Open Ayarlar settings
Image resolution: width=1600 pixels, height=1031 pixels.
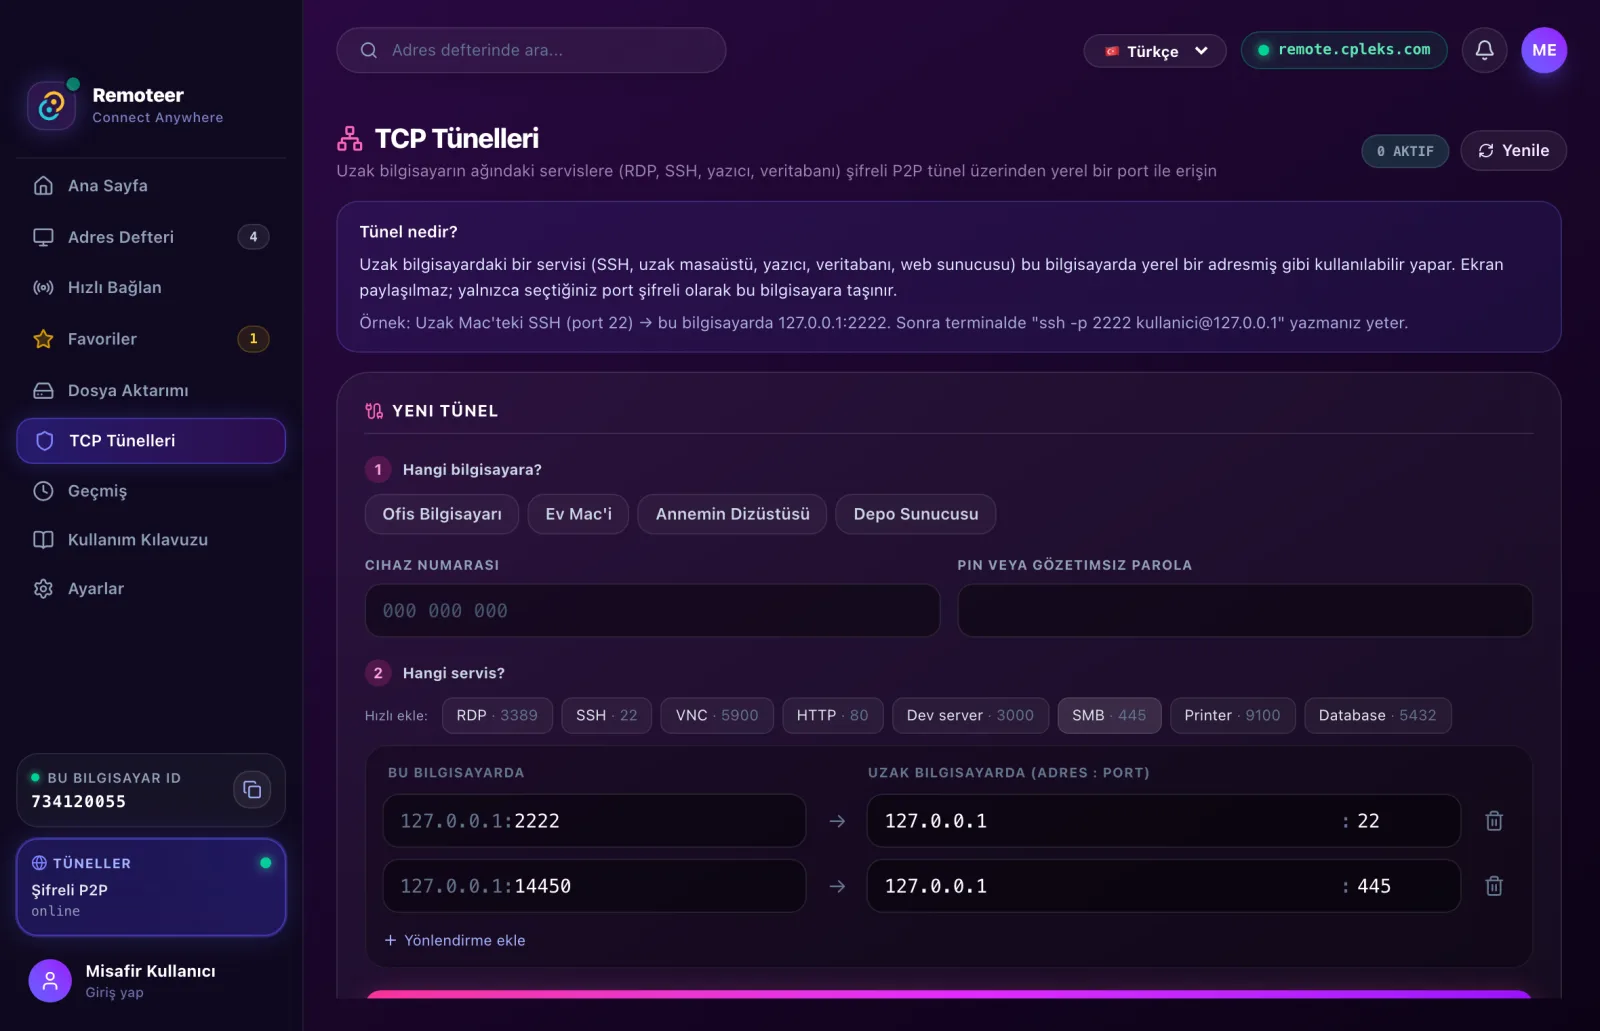pyautogui.click(x=151, y=589)
